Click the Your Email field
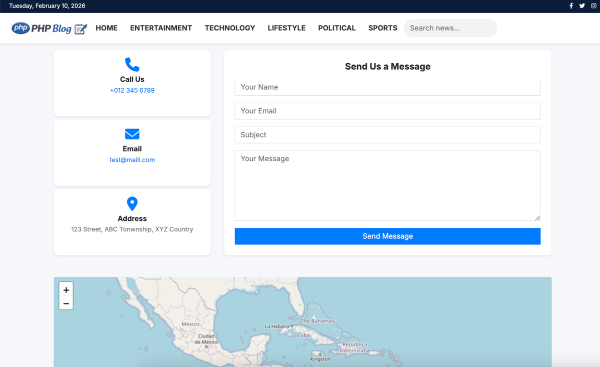Viewport: 600px width, 367px height. click(x=388, y=111)
